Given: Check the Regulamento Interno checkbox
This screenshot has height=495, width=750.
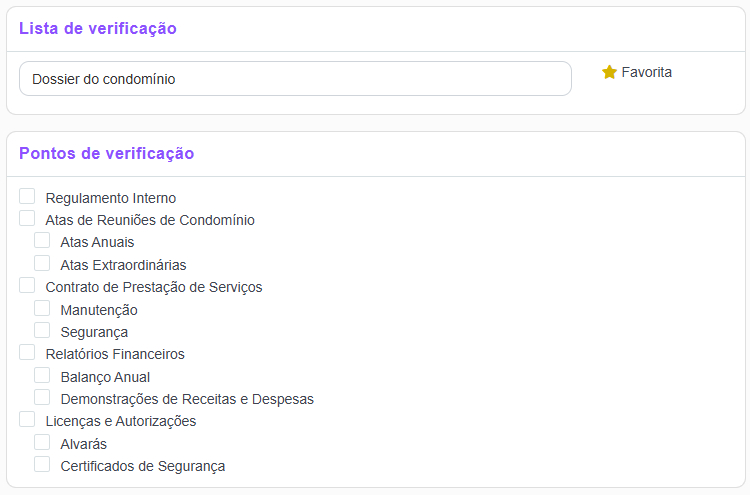Looking at the screenshot, I should (x=27, y=196).
